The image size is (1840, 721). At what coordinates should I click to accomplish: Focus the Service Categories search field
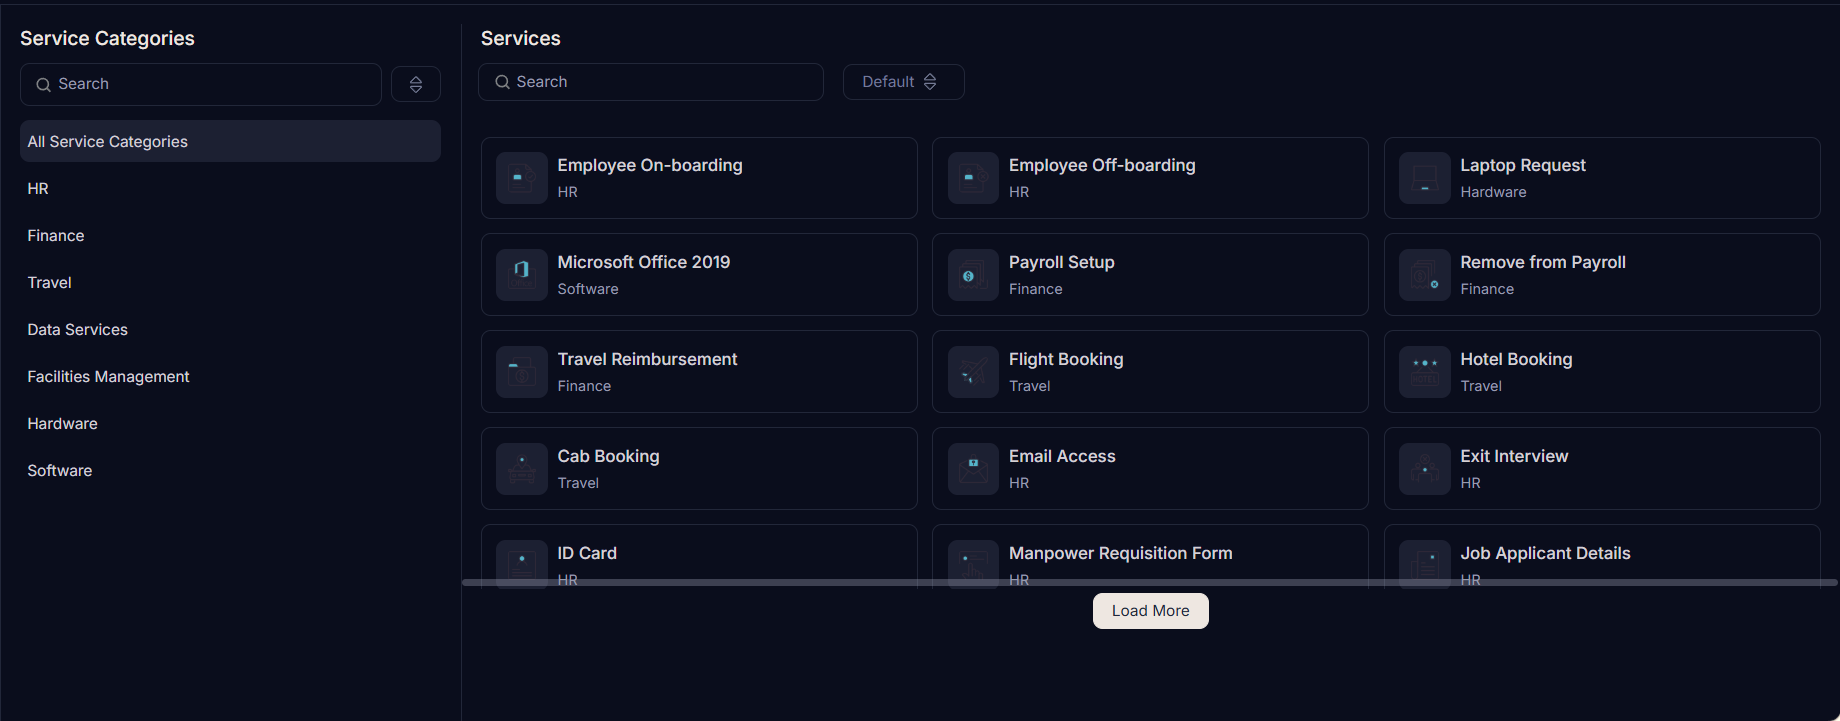click(x=201, y=85)
